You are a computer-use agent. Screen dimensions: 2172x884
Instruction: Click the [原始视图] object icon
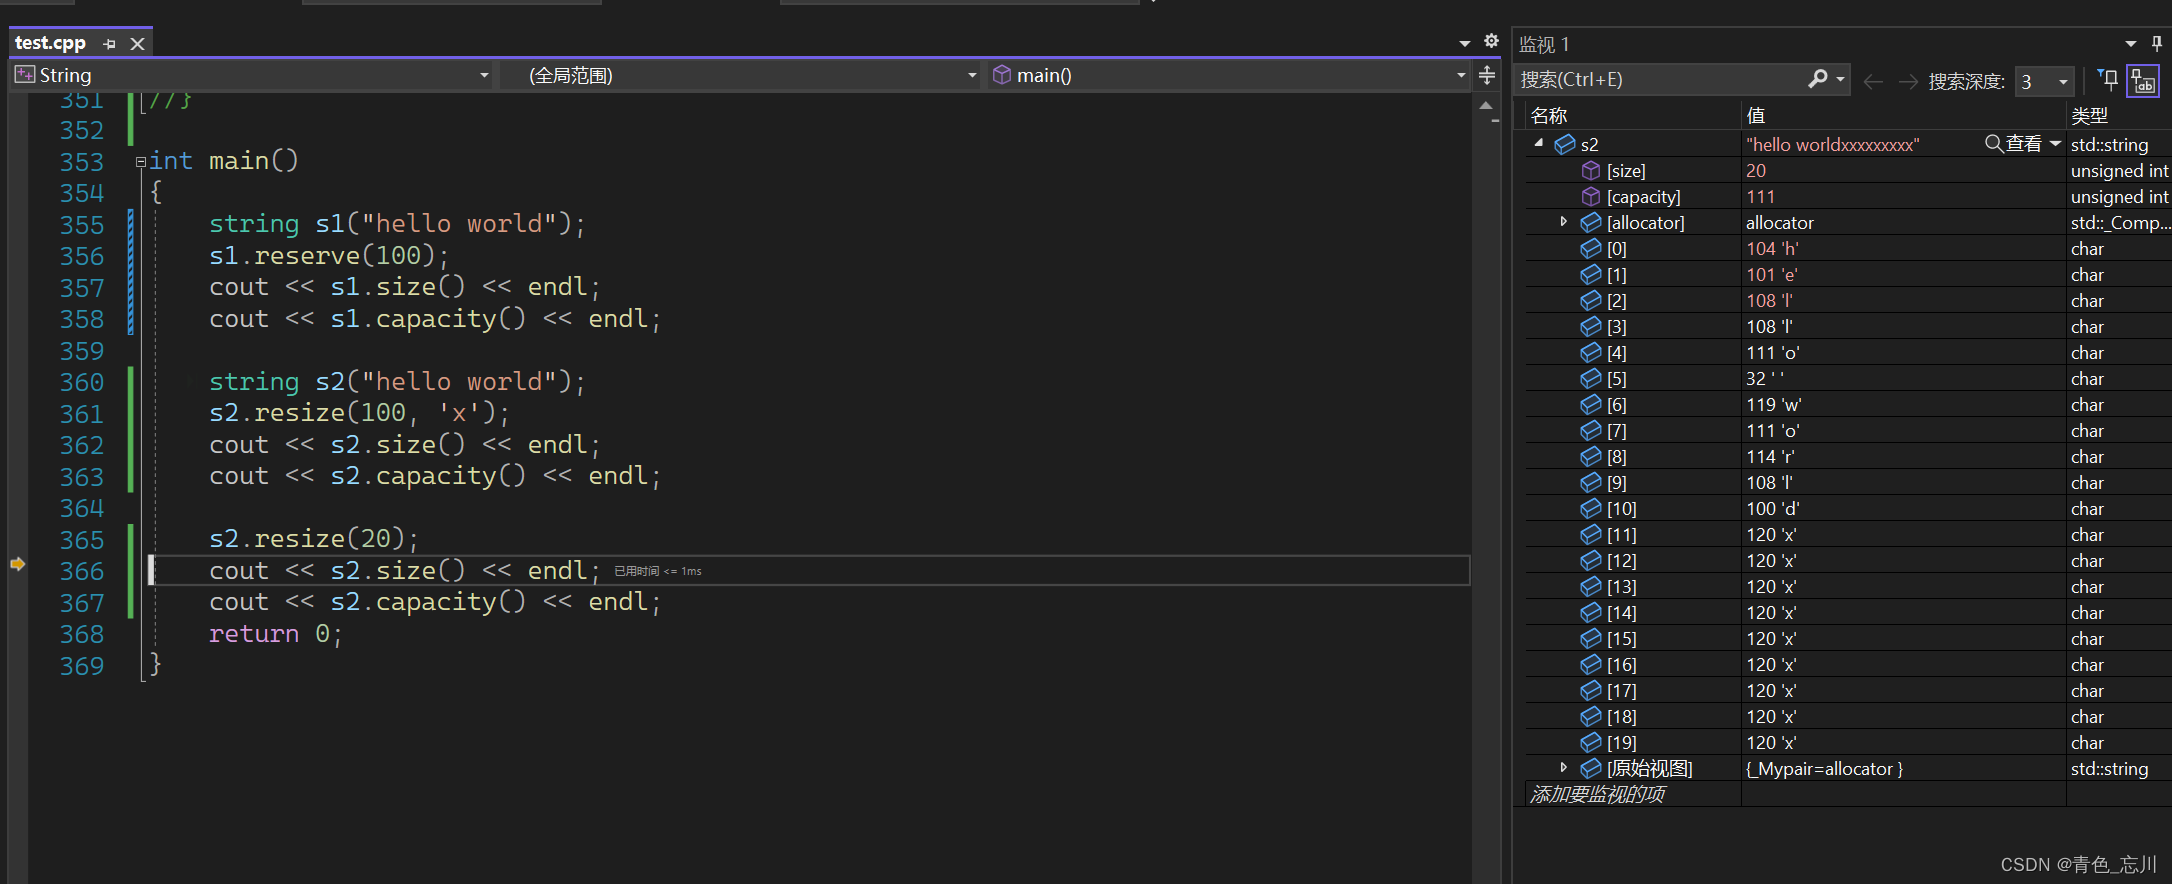pyautogui.click(x=1590, y=769)
